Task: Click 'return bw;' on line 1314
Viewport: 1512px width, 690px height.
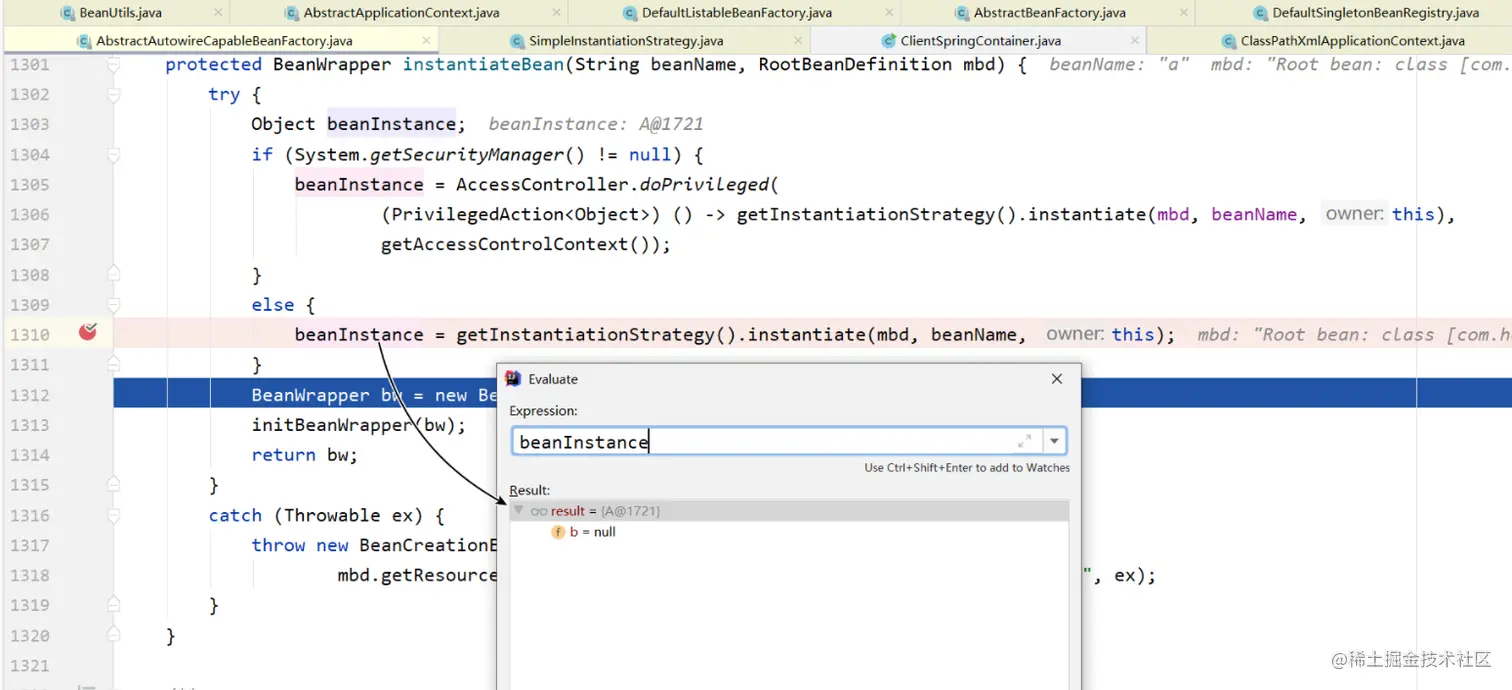Action: tap(305, 455)
